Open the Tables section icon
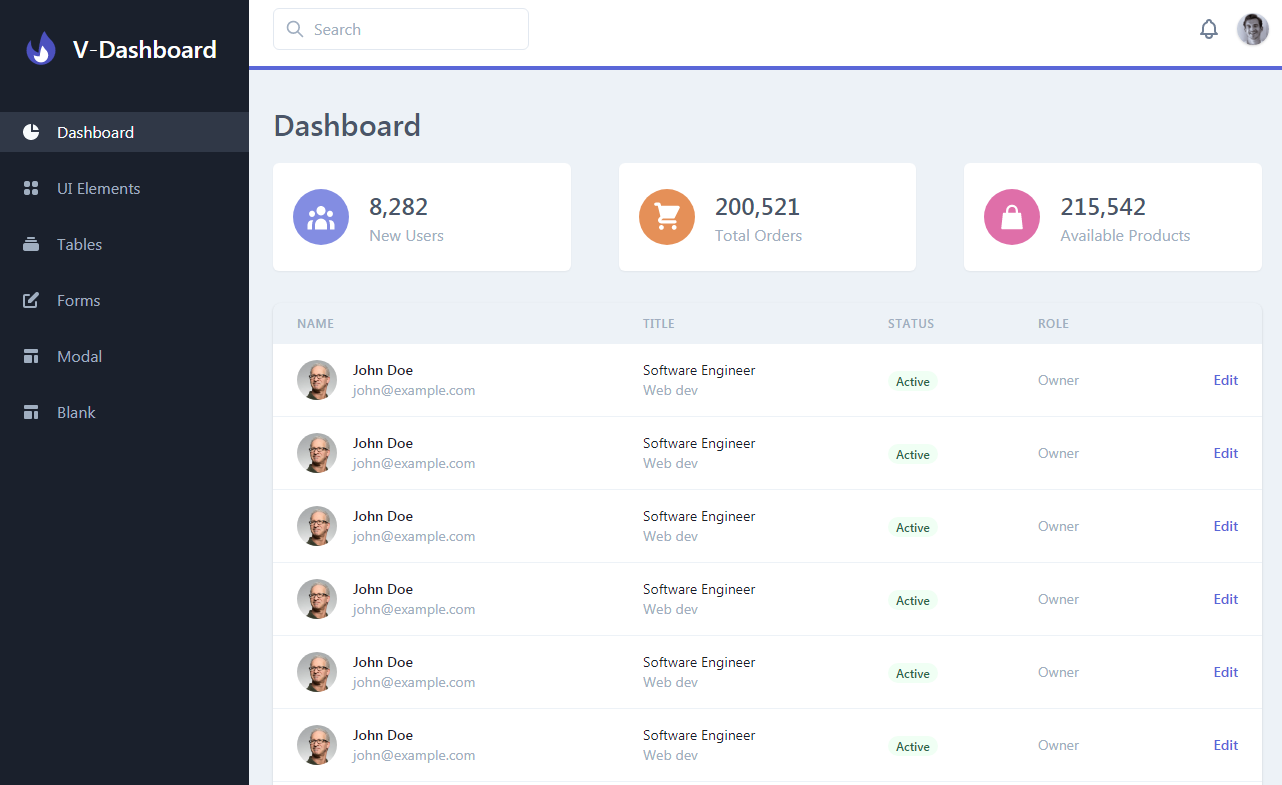 click(31, 243)
